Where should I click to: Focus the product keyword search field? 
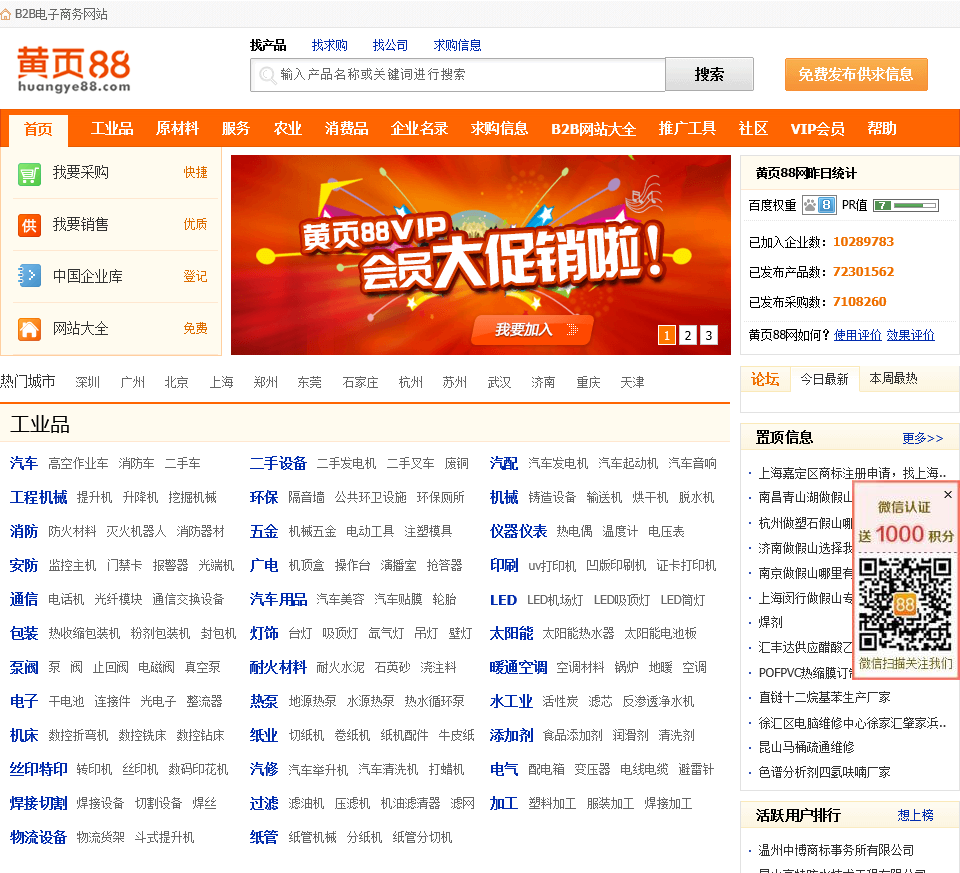(x=457, y=75)
